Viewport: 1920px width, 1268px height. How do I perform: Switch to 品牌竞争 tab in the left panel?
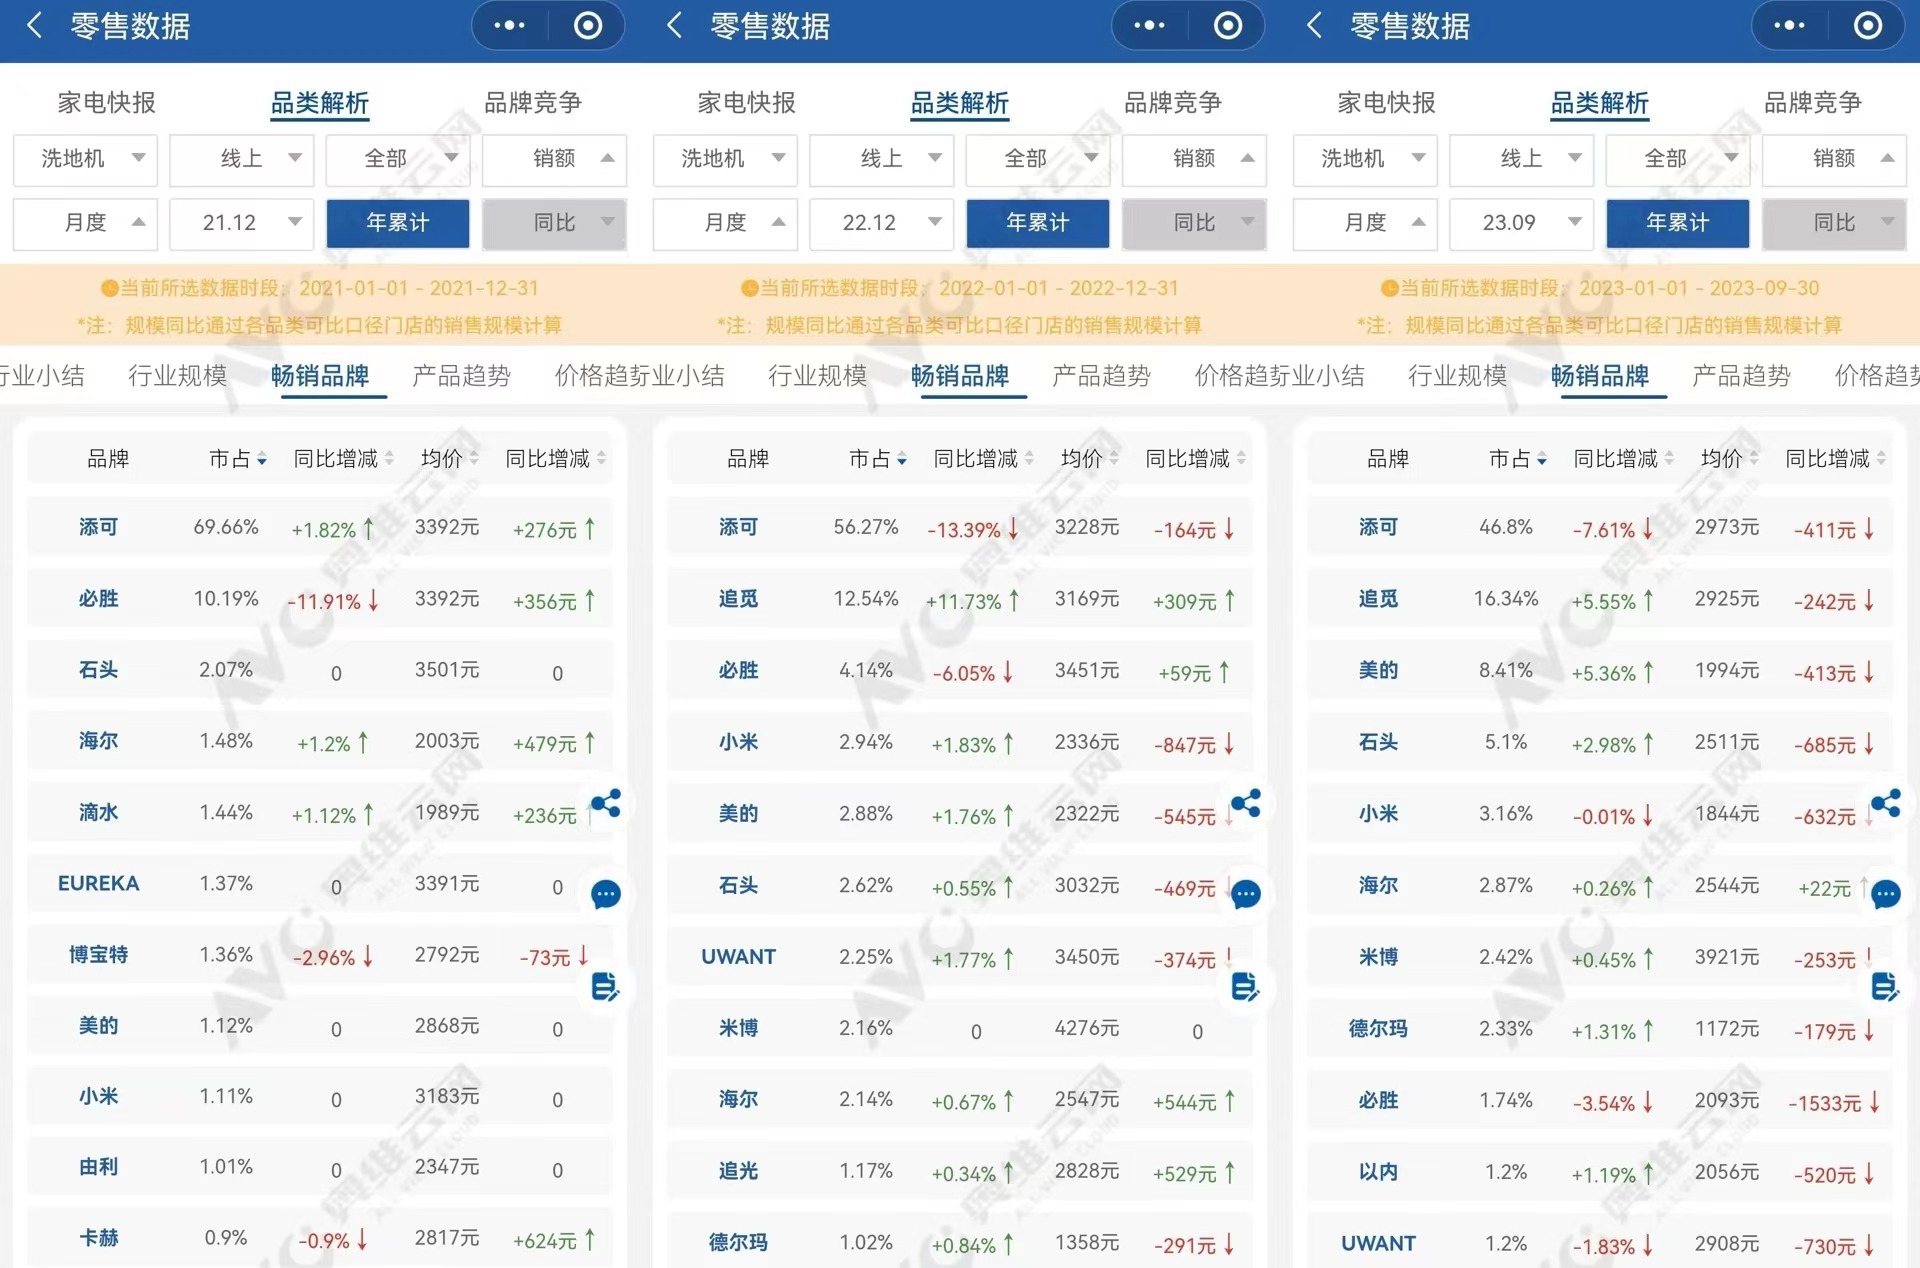(x=532, y=102)
